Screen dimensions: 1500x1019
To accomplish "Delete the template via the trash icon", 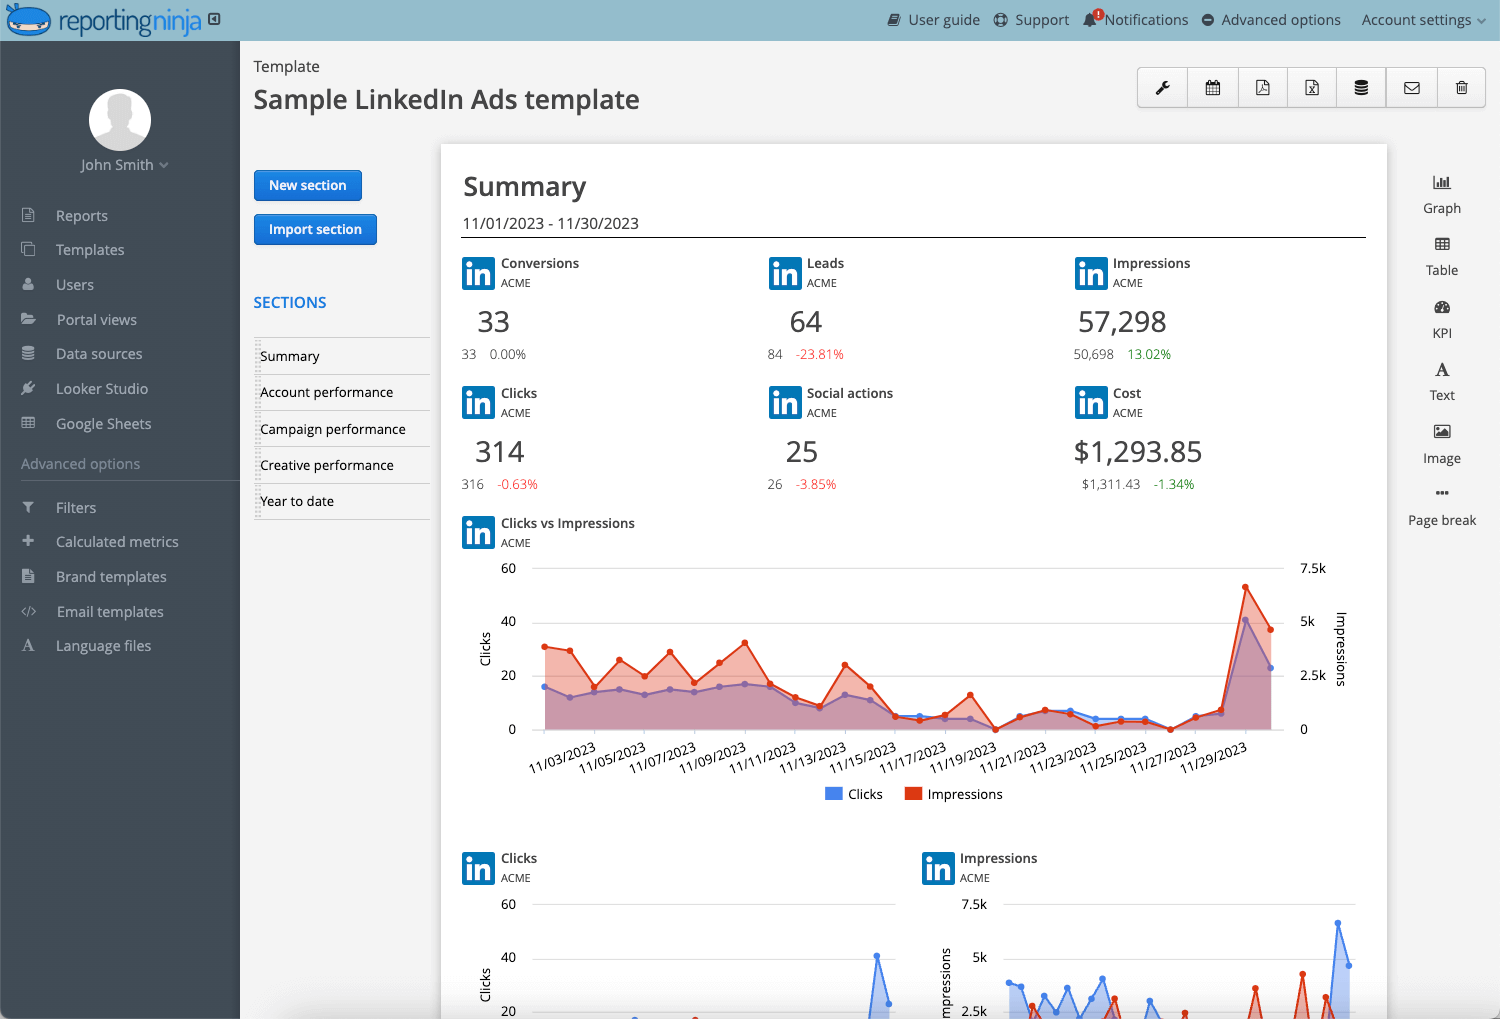I will [1461, 87].
